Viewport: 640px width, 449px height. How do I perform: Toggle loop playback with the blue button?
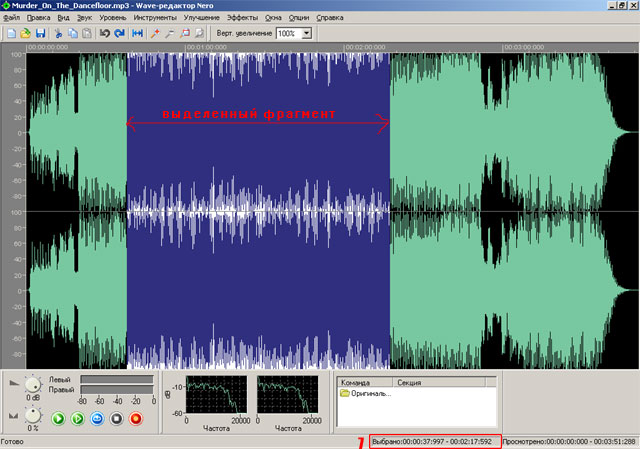97,419
